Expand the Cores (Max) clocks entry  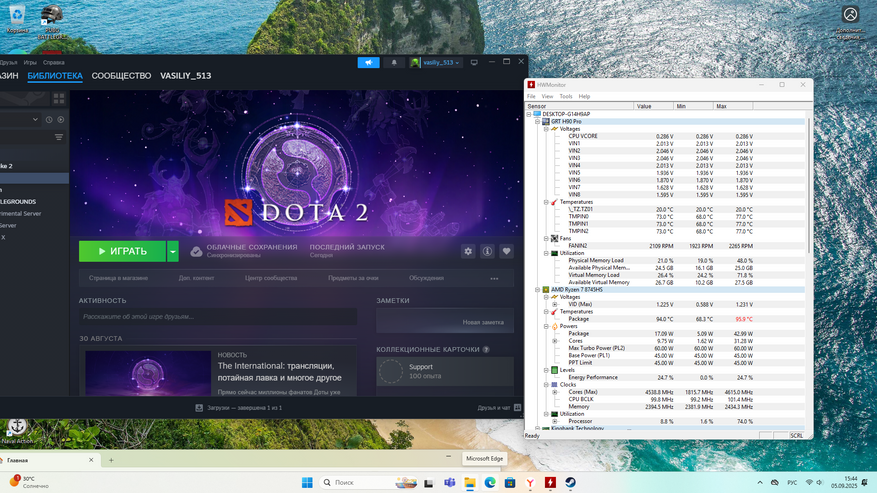[x=555, y=392]
